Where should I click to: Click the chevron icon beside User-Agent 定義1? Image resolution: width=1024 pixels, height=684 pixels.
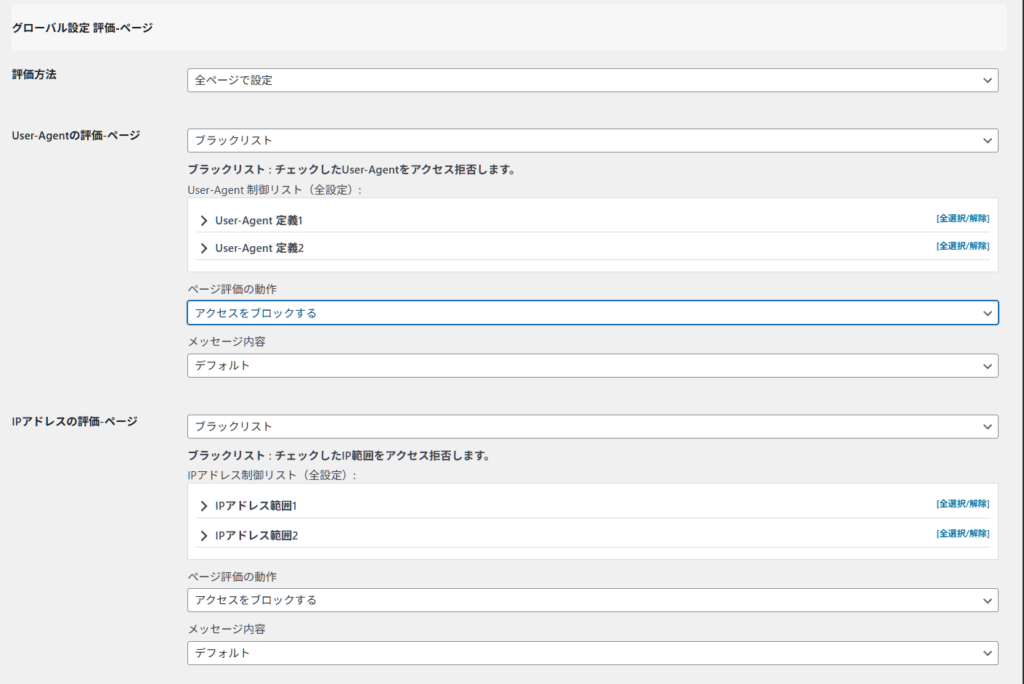click(204, 220)
